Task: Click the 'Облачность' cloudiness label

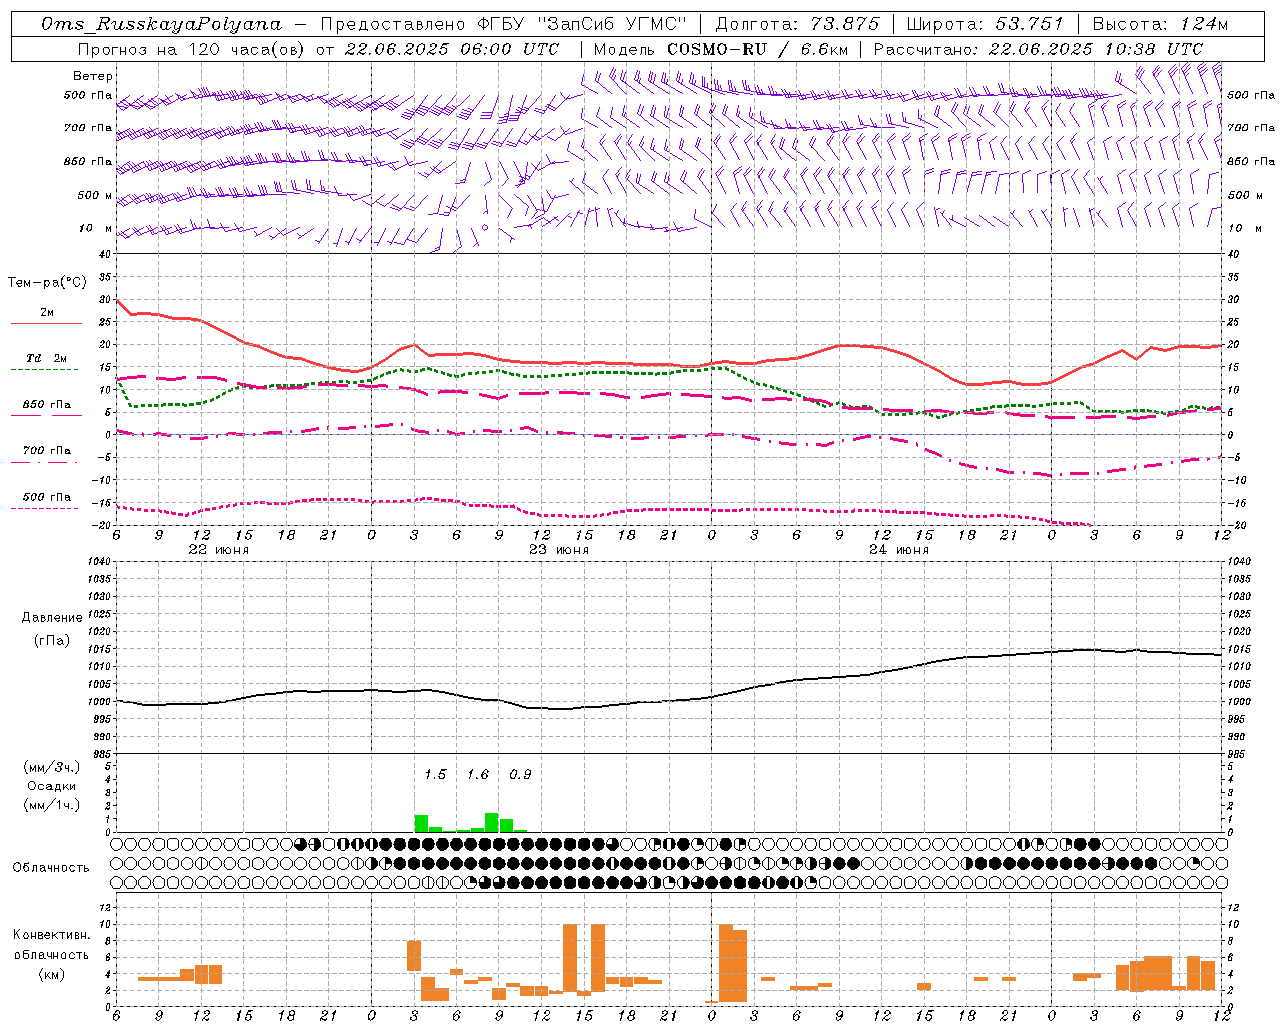Action: tap(51, 867)
